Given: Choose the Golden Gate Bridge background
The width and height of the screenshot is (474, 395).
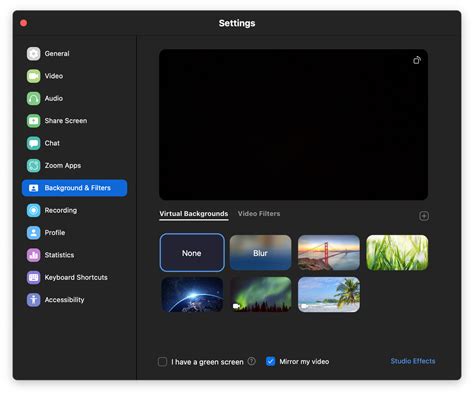Looking at the screenshot, I should [x=329, y=253].
